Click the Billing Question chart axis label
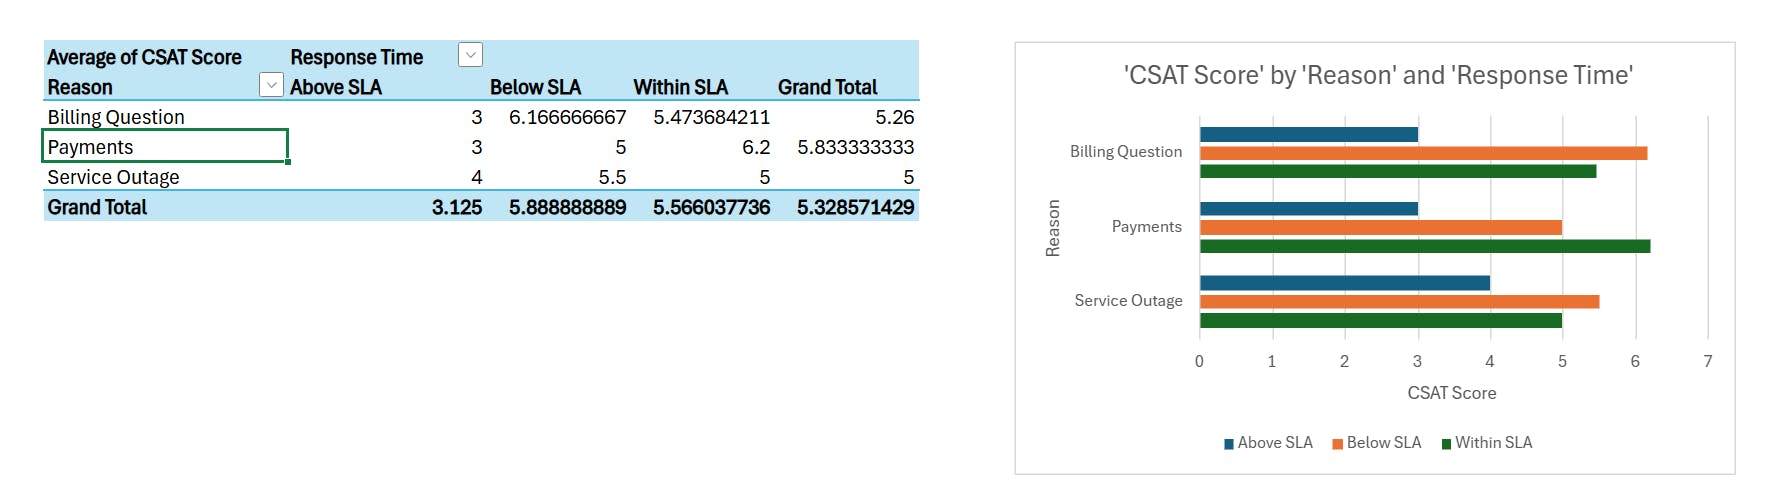The height and width of the screenshot is (499, 1783). (x=1125, y=151)
